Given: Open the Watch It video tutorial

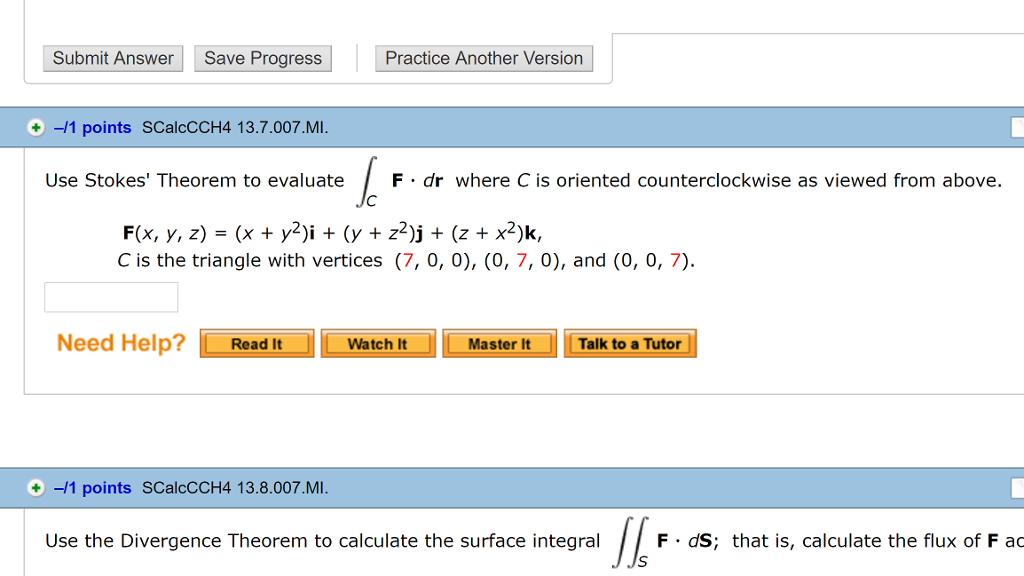Looking at the screenshot, I should (x=378, y=343).
